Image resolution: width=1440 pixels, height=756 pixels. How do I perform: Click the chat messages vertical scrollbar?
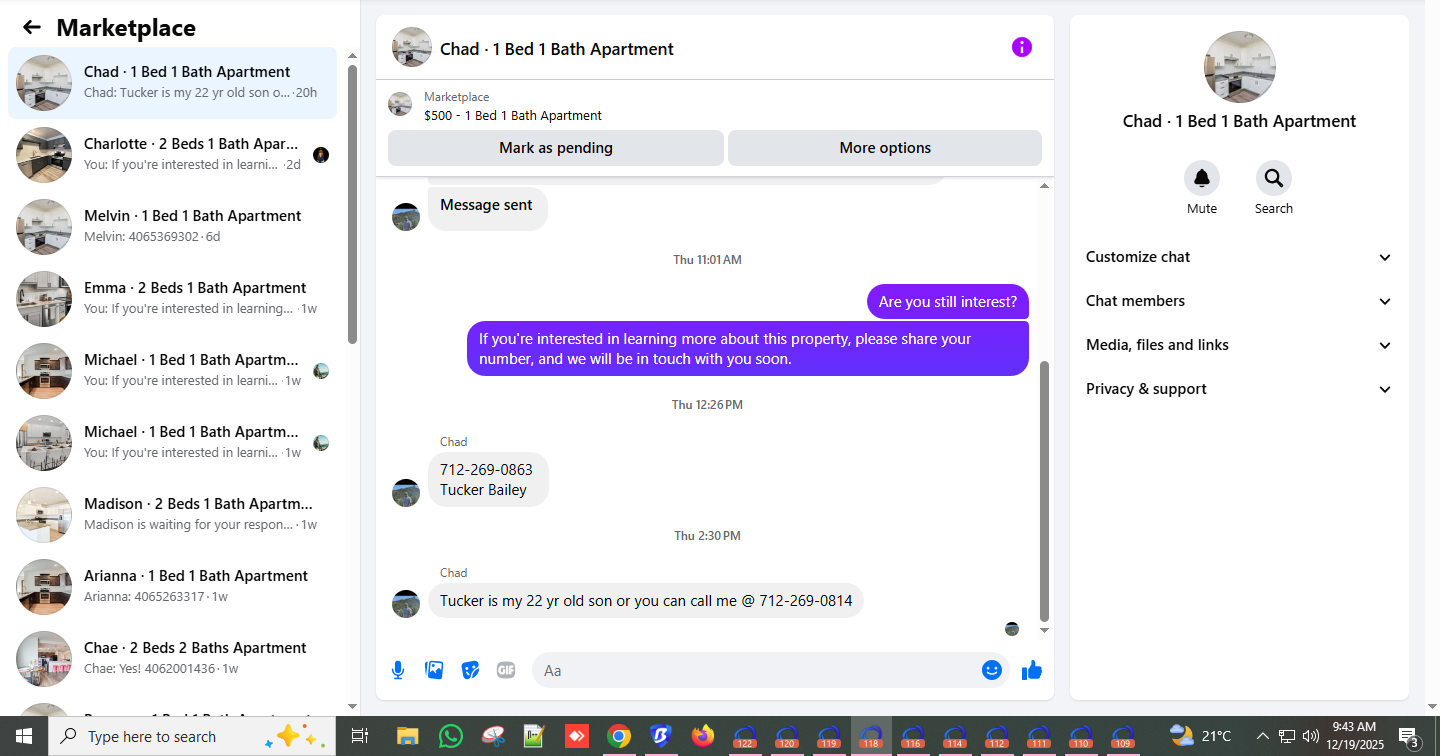click(1045, 490)
